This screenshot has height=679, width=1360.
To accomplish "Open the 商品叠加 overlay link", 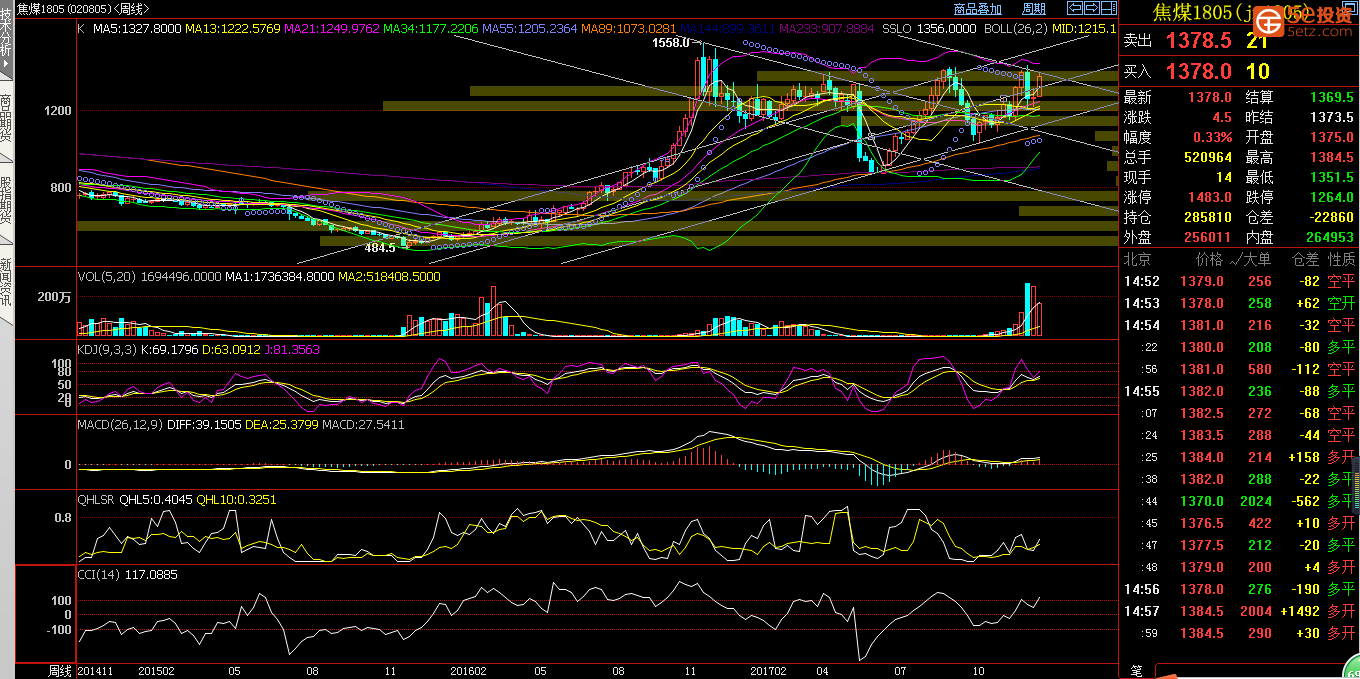I will 978,9.
